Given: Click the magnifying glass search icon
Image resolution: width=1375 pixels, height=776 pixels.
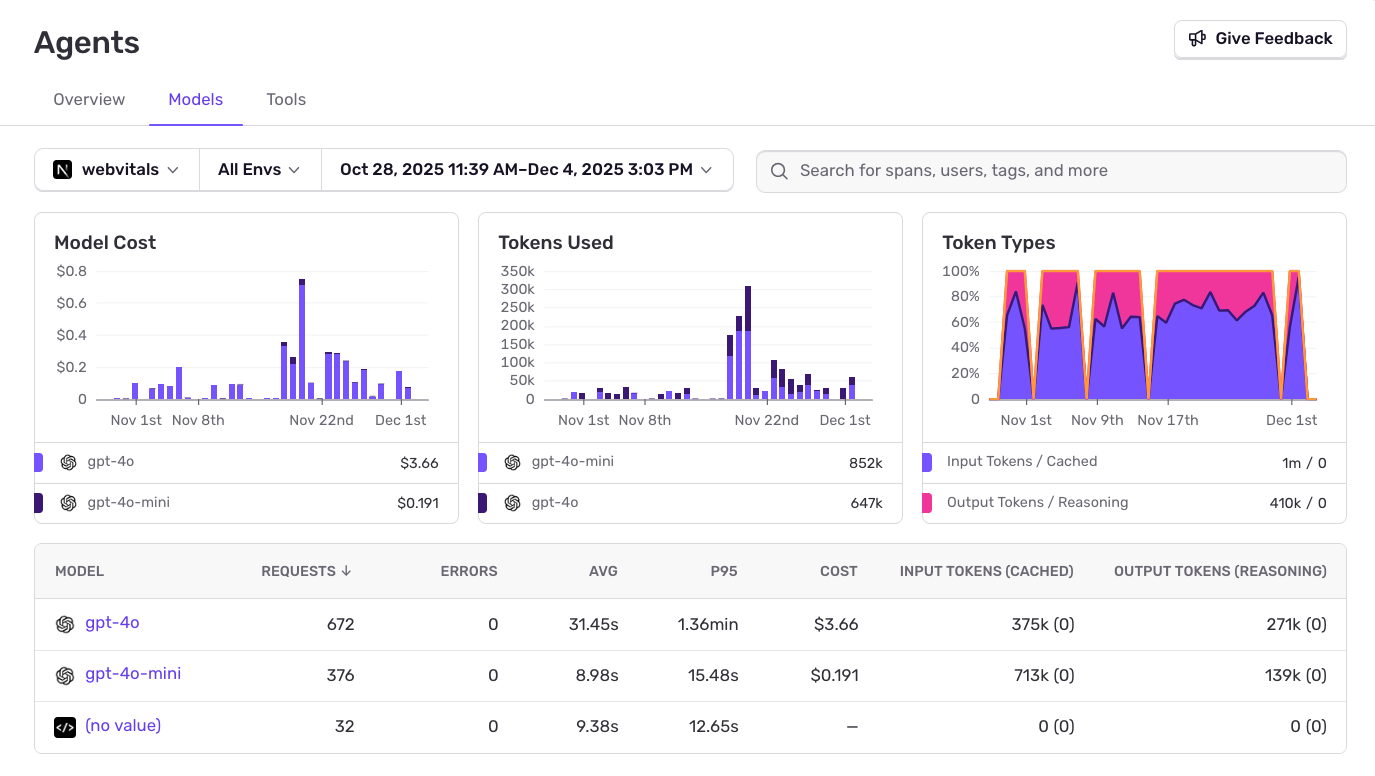Looking at the screenshot, I should pyautogui.click(x=779, y=171).
